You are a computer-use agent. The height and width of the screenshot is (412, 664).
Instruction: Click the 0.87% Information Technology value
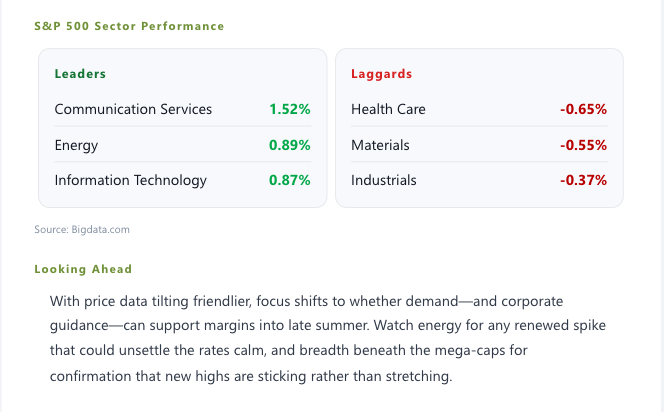coord(290,180)
